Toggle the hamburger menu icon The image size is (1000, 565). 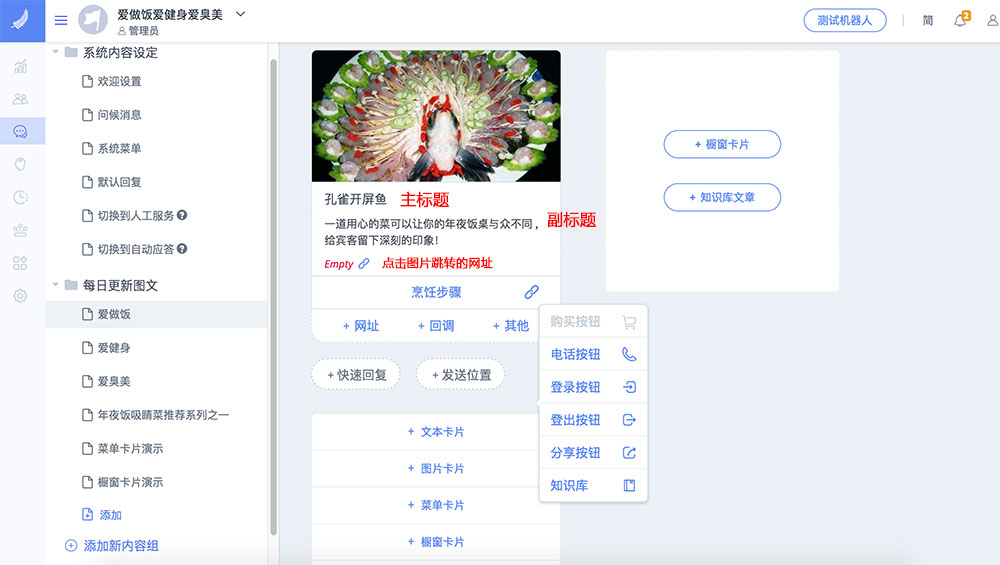[x=61, y=20]
